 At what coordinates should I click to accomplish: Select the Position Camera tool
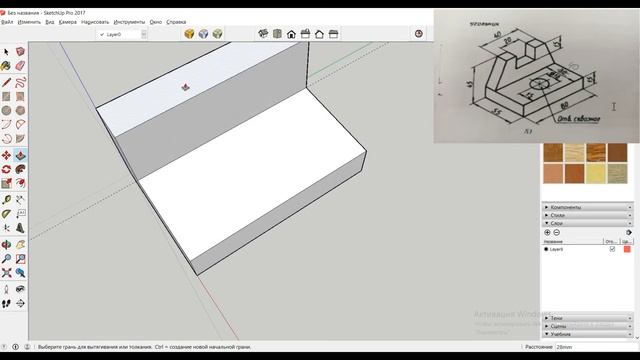click(x=6, y=289)
